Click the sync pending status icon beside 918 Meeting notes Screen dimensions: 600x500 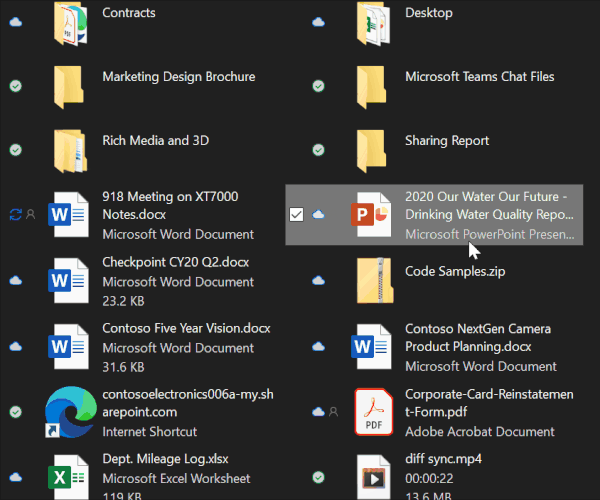(x=15, y=214)
